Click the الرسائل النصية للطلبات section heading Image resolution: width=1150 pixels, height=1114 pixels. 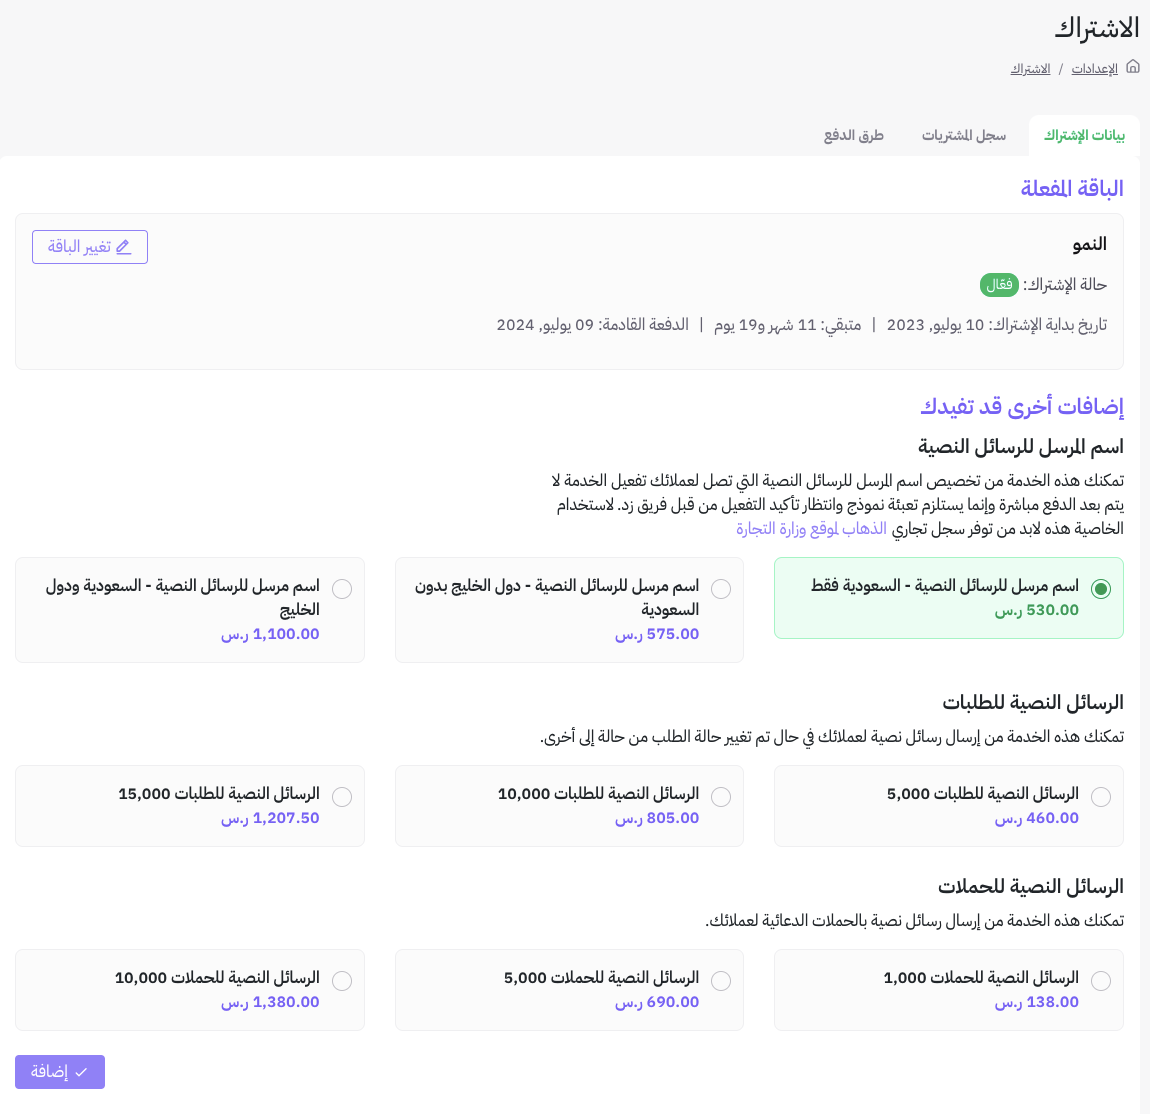tap(1033, 703)
